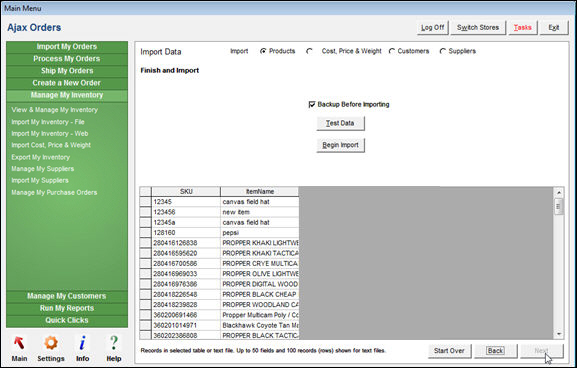Select the Customers radio button

point(392,51)
